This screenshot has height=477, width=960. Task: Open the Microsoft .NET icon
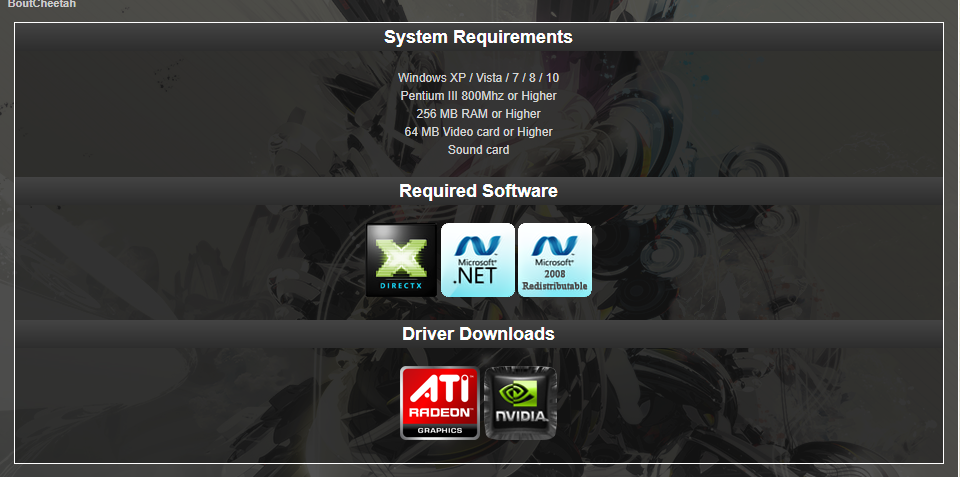(x=478, y=260)
